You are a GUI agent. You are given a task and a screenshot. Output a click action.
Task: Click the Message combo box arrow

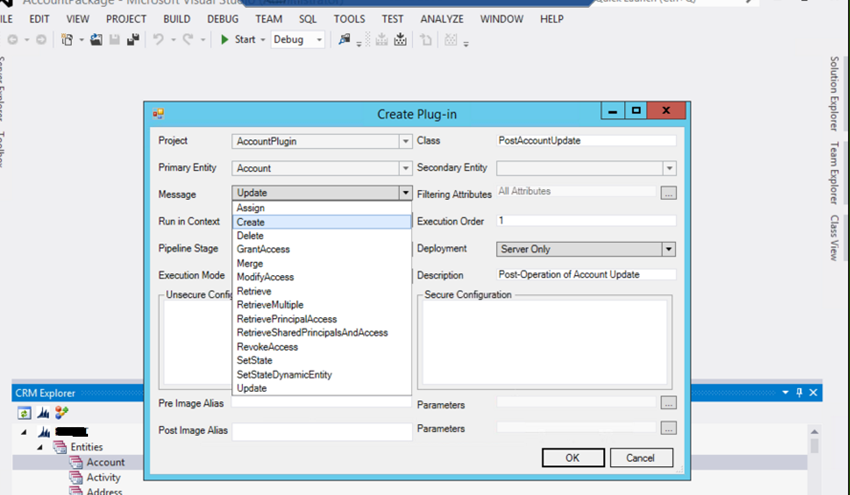coord(405,192)
